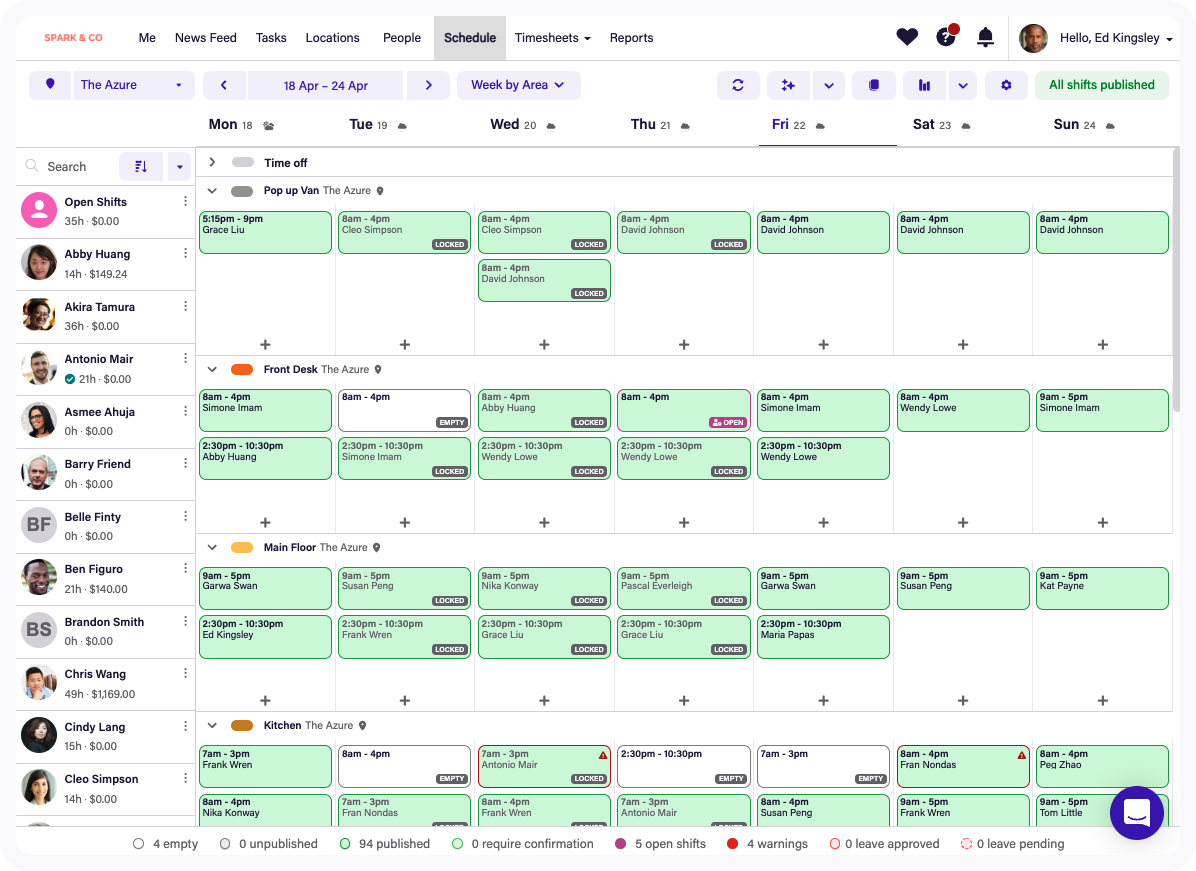Open schedule settings gear icon
This screenshot has height=871, width=1196.
click(1006, 85)
